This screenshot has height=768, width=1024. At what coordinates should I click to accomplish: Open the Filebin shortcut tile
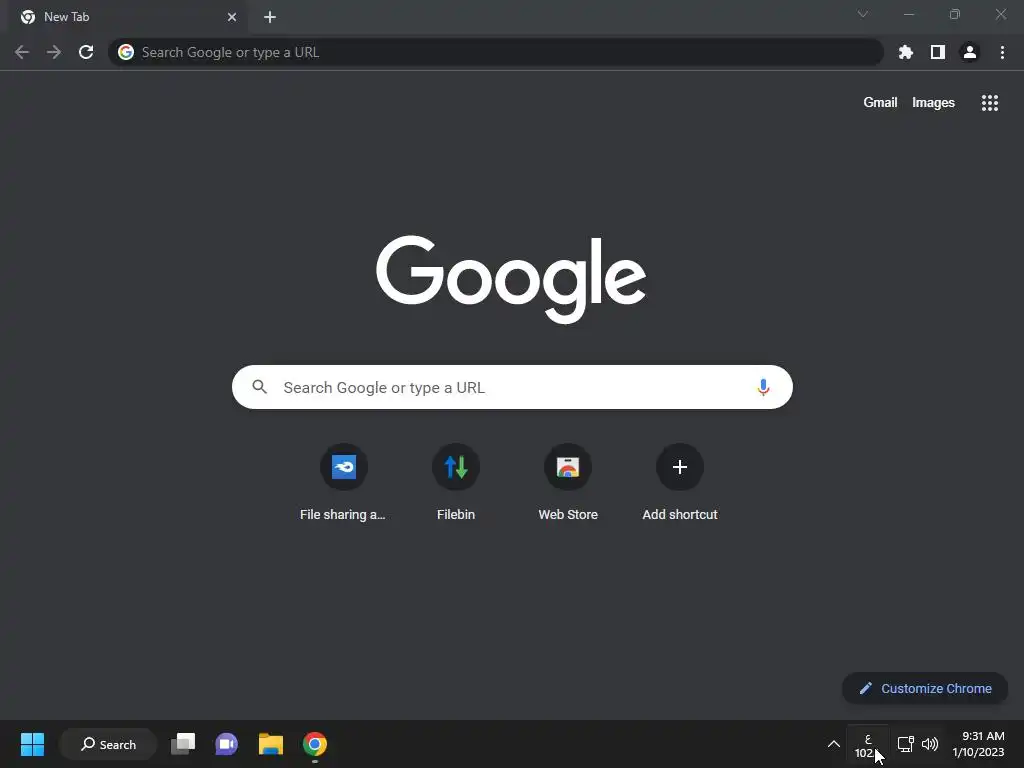[x=456, y=467]
